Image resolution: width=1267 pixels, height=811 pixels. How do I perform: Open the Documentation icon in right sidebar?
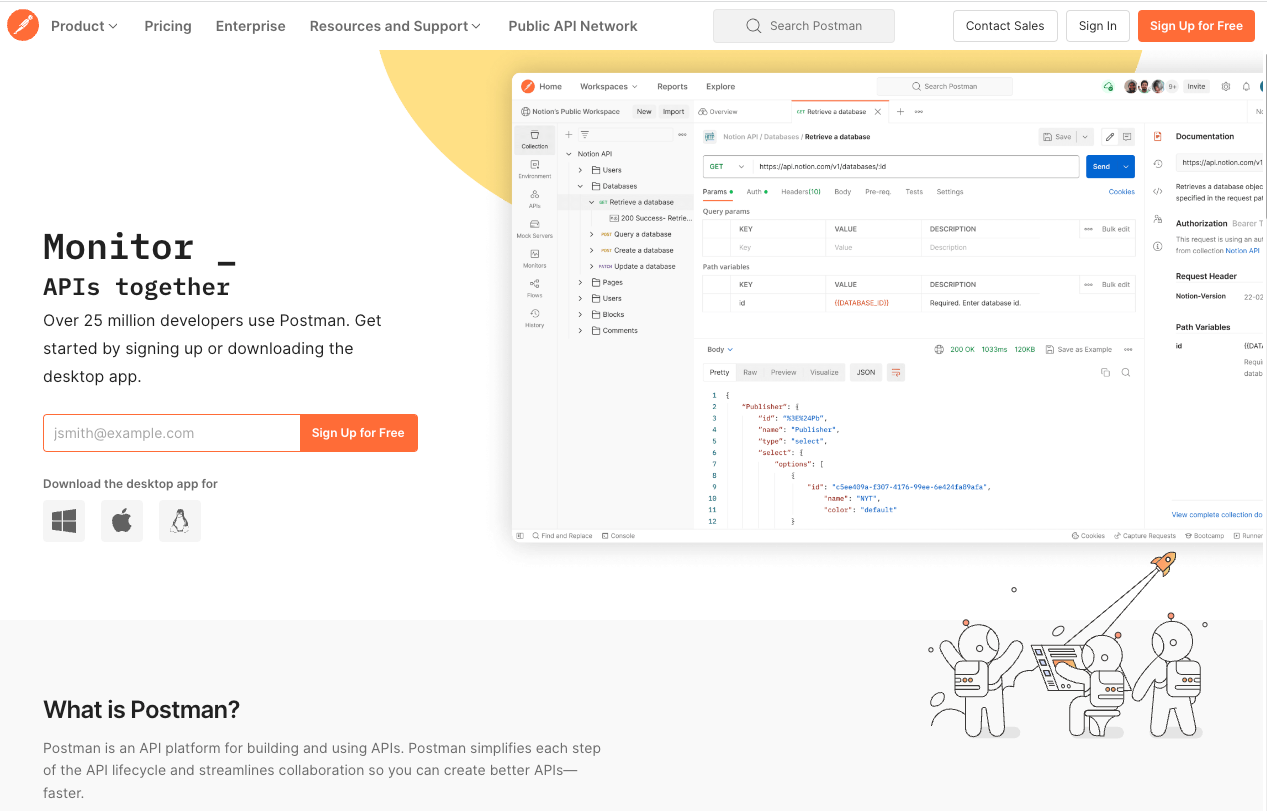(1158, 136)
